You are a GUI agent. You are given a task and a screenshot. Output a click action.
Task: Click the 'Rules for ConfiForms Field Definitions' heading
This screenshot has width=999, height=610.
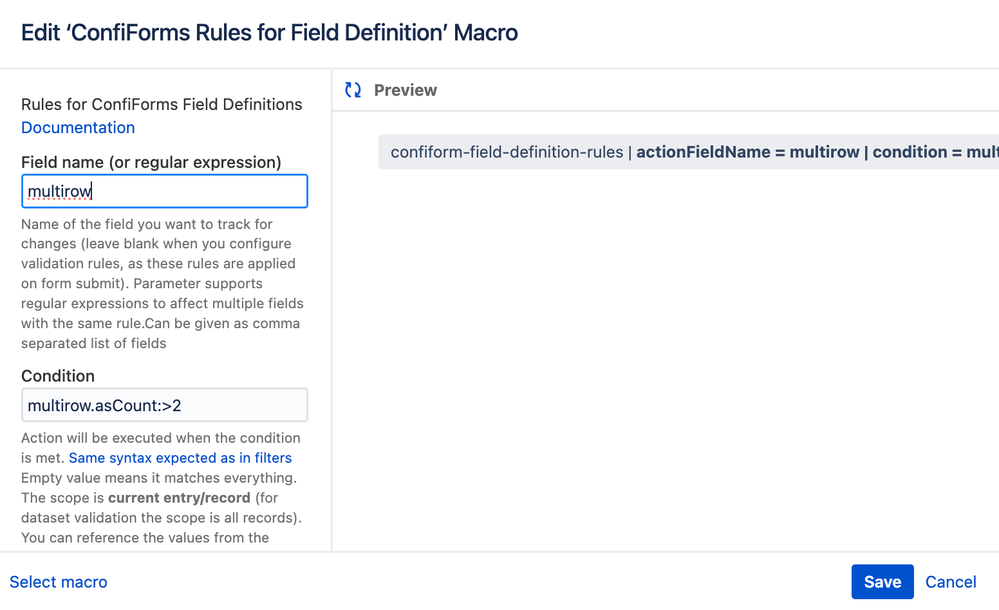click(162, 105)
